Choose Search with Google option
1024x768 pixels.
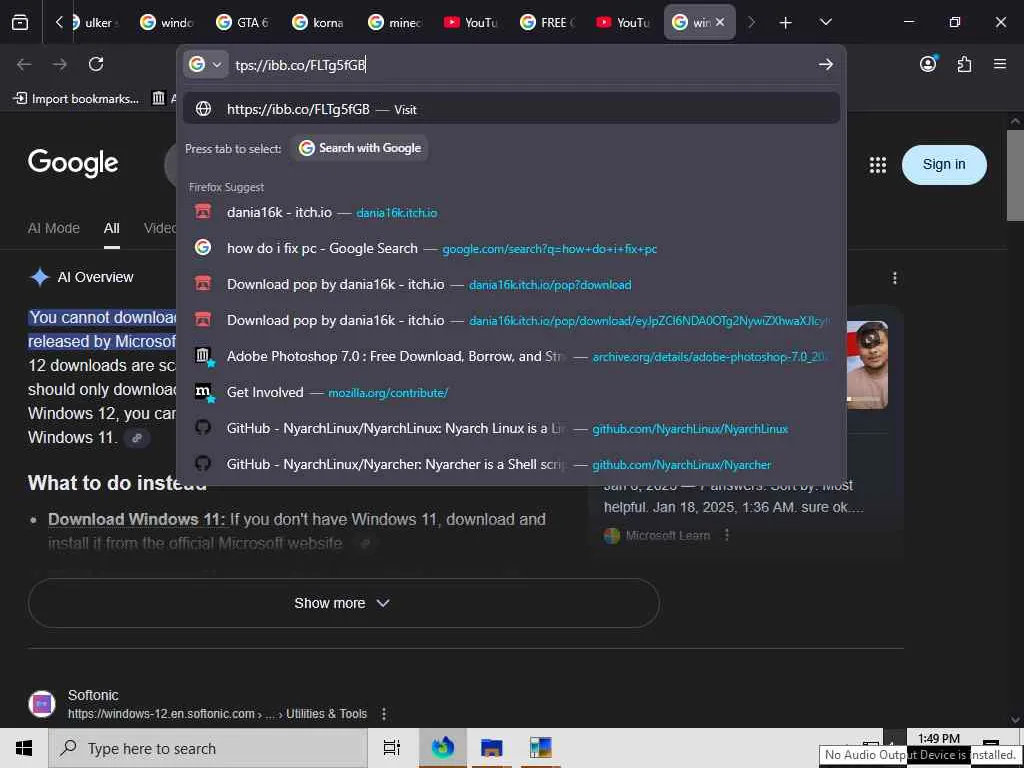click(360, 148)
